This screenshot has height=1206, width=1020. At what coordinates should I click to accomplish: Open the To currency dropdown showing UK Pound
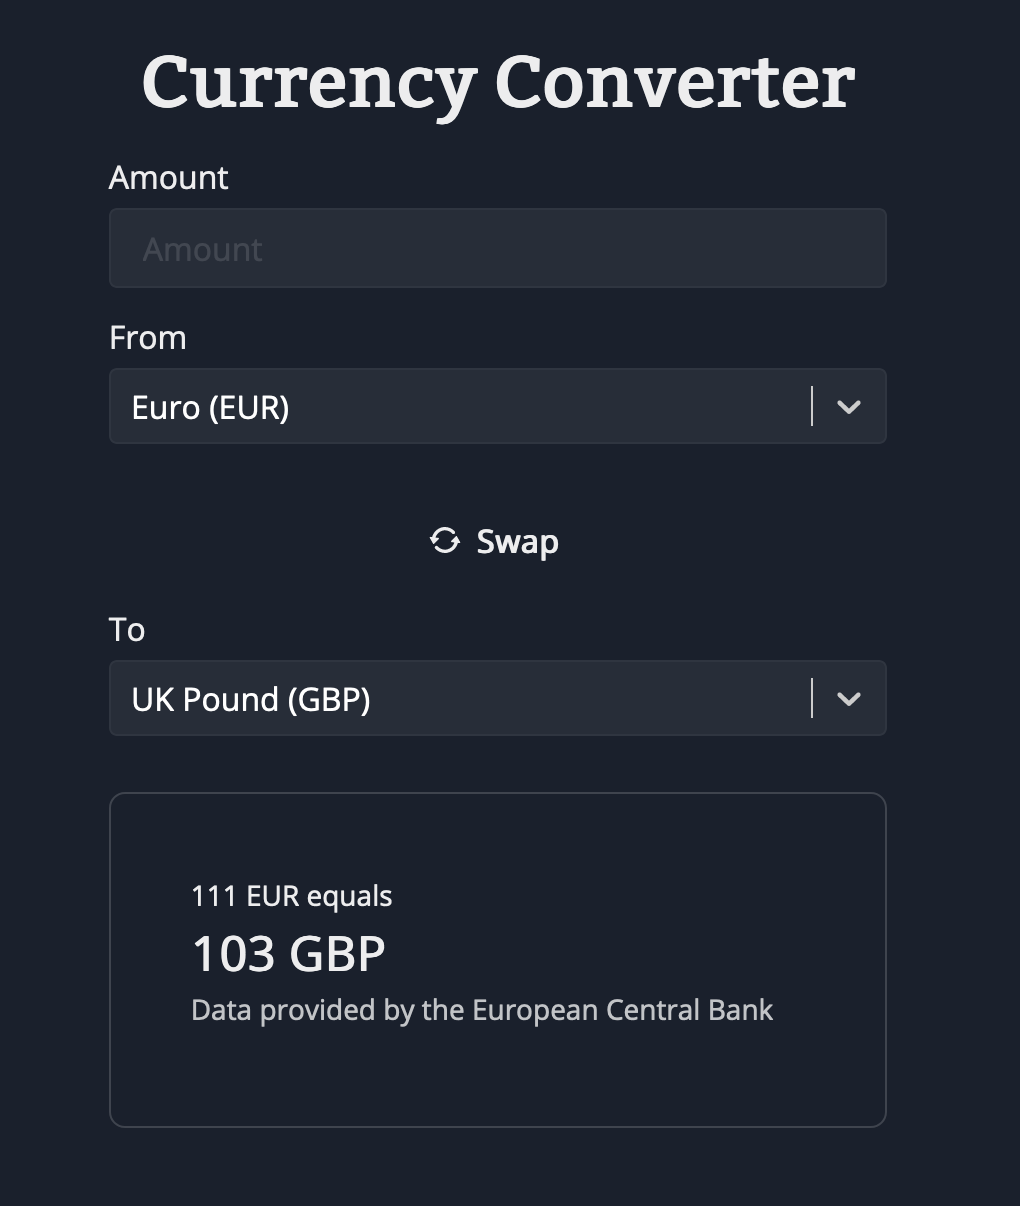tap(498, 698)
